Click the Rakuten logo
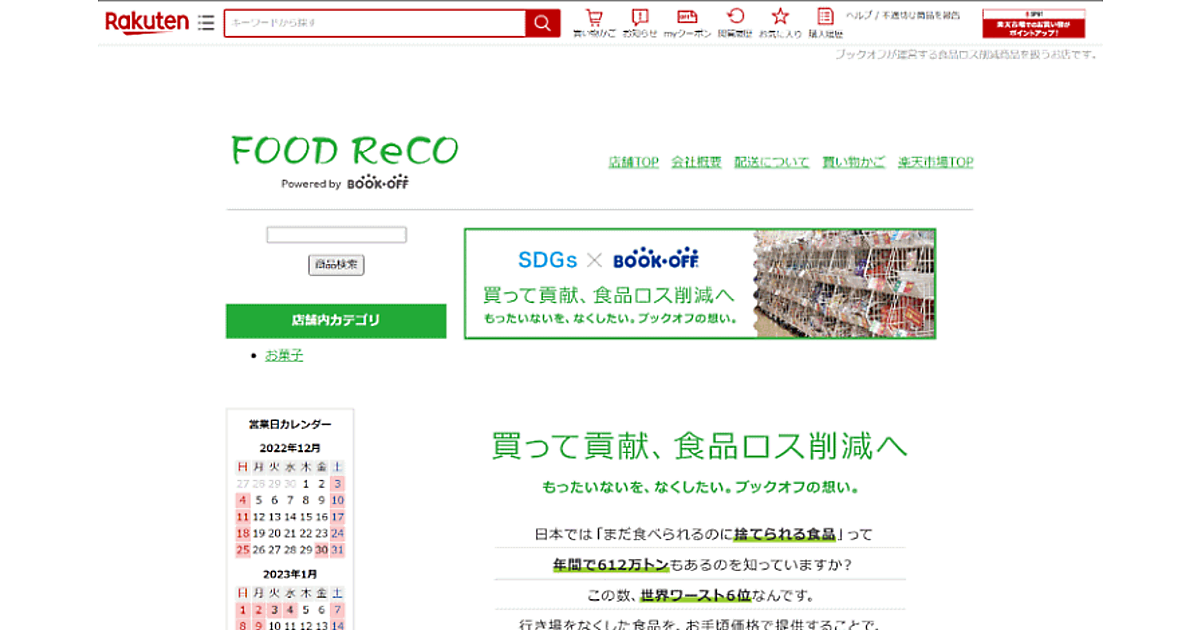 (147, 22)
